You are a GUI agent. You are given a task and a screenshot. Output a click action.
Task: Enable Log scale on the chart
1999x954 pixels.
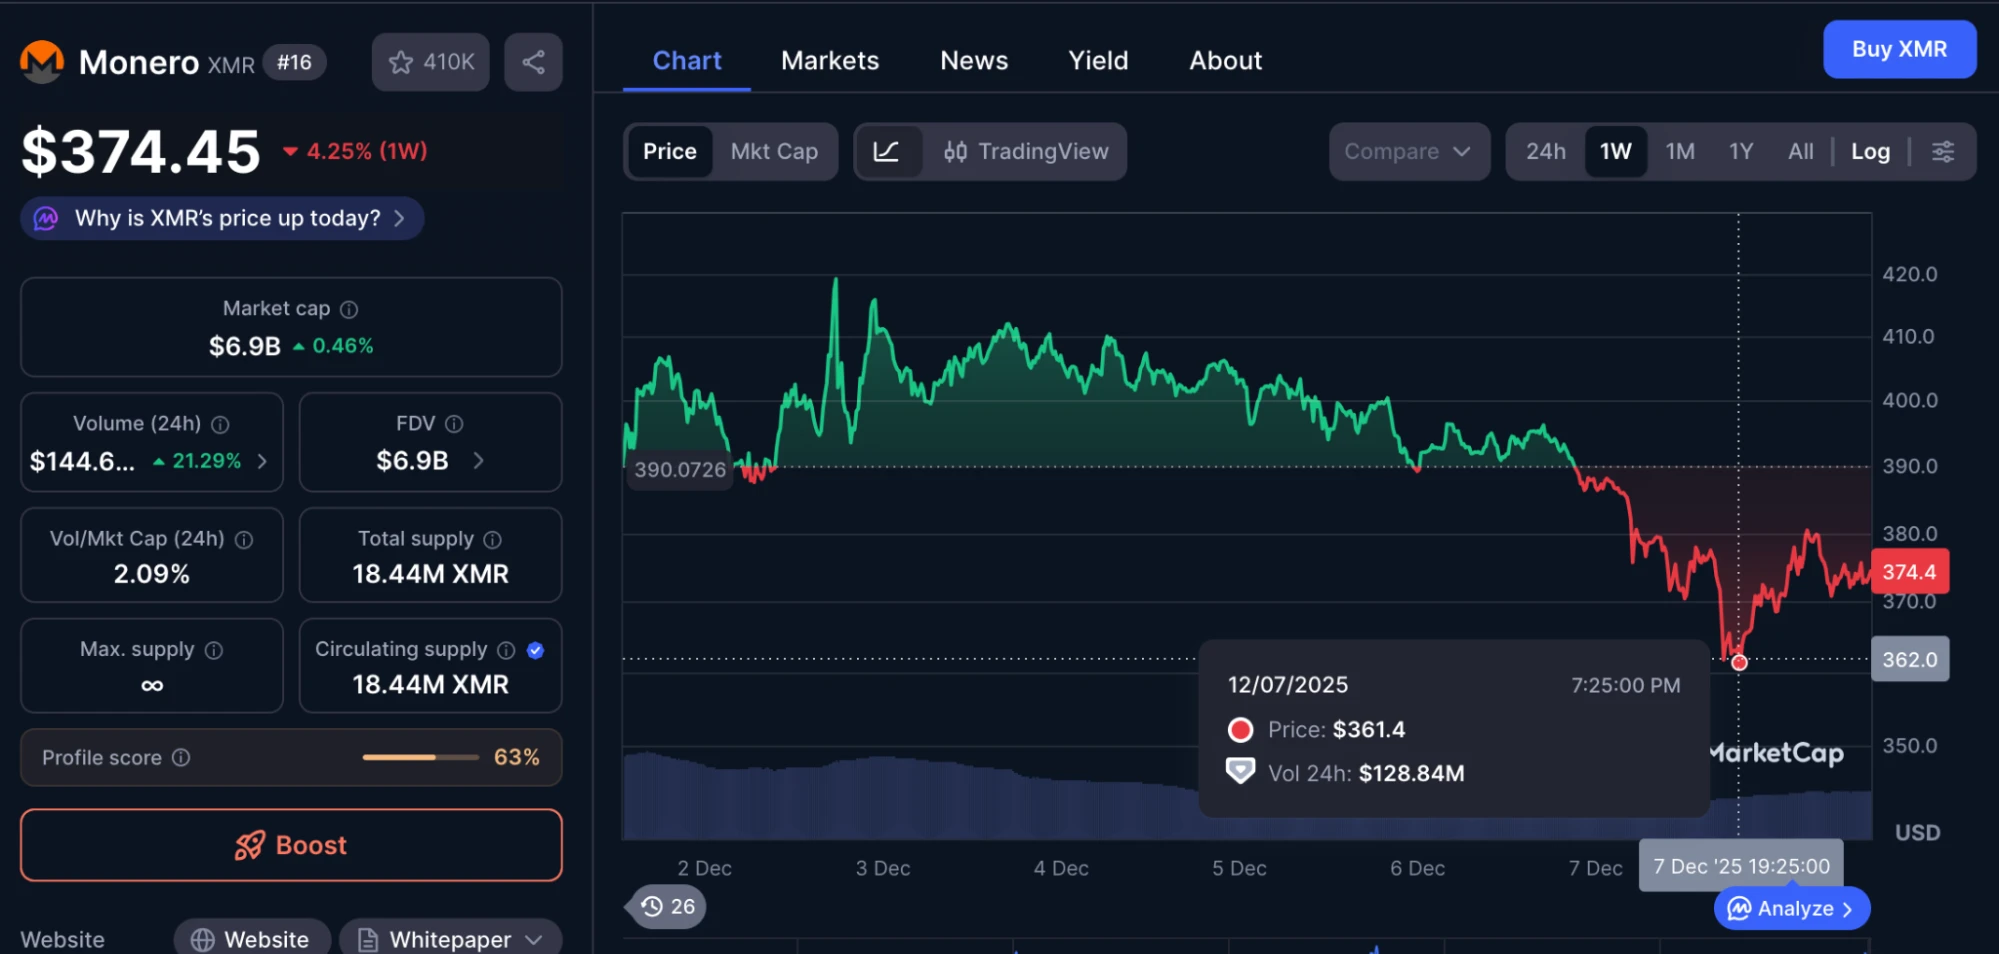click(1869, 151)
